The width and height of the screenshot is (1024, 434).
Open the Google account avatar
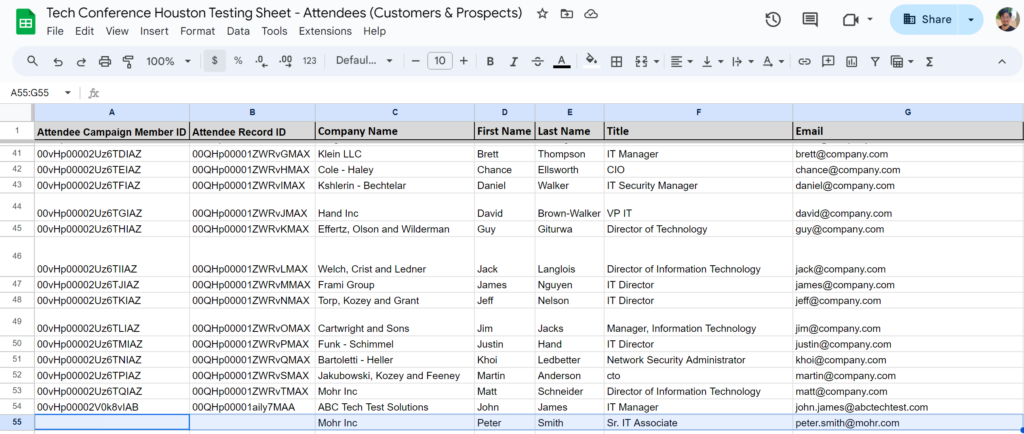point(1006,20)
